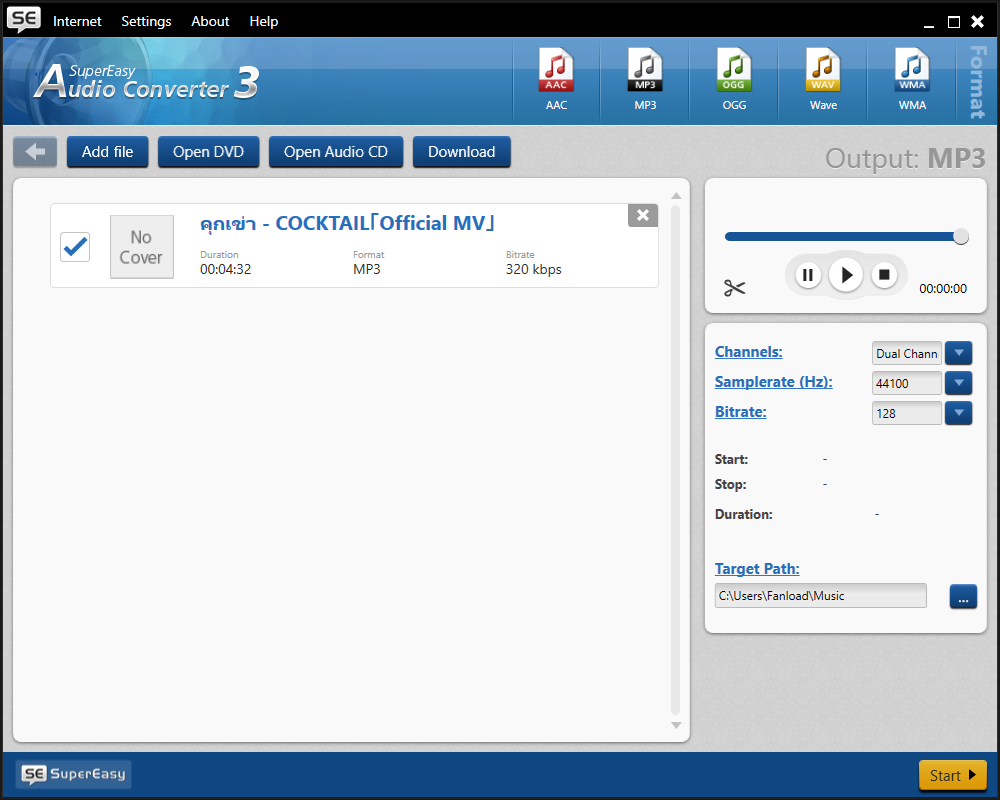Click the file list scroll down arrow
This screenshot has height=800, width=1000.
click(676, 725)
